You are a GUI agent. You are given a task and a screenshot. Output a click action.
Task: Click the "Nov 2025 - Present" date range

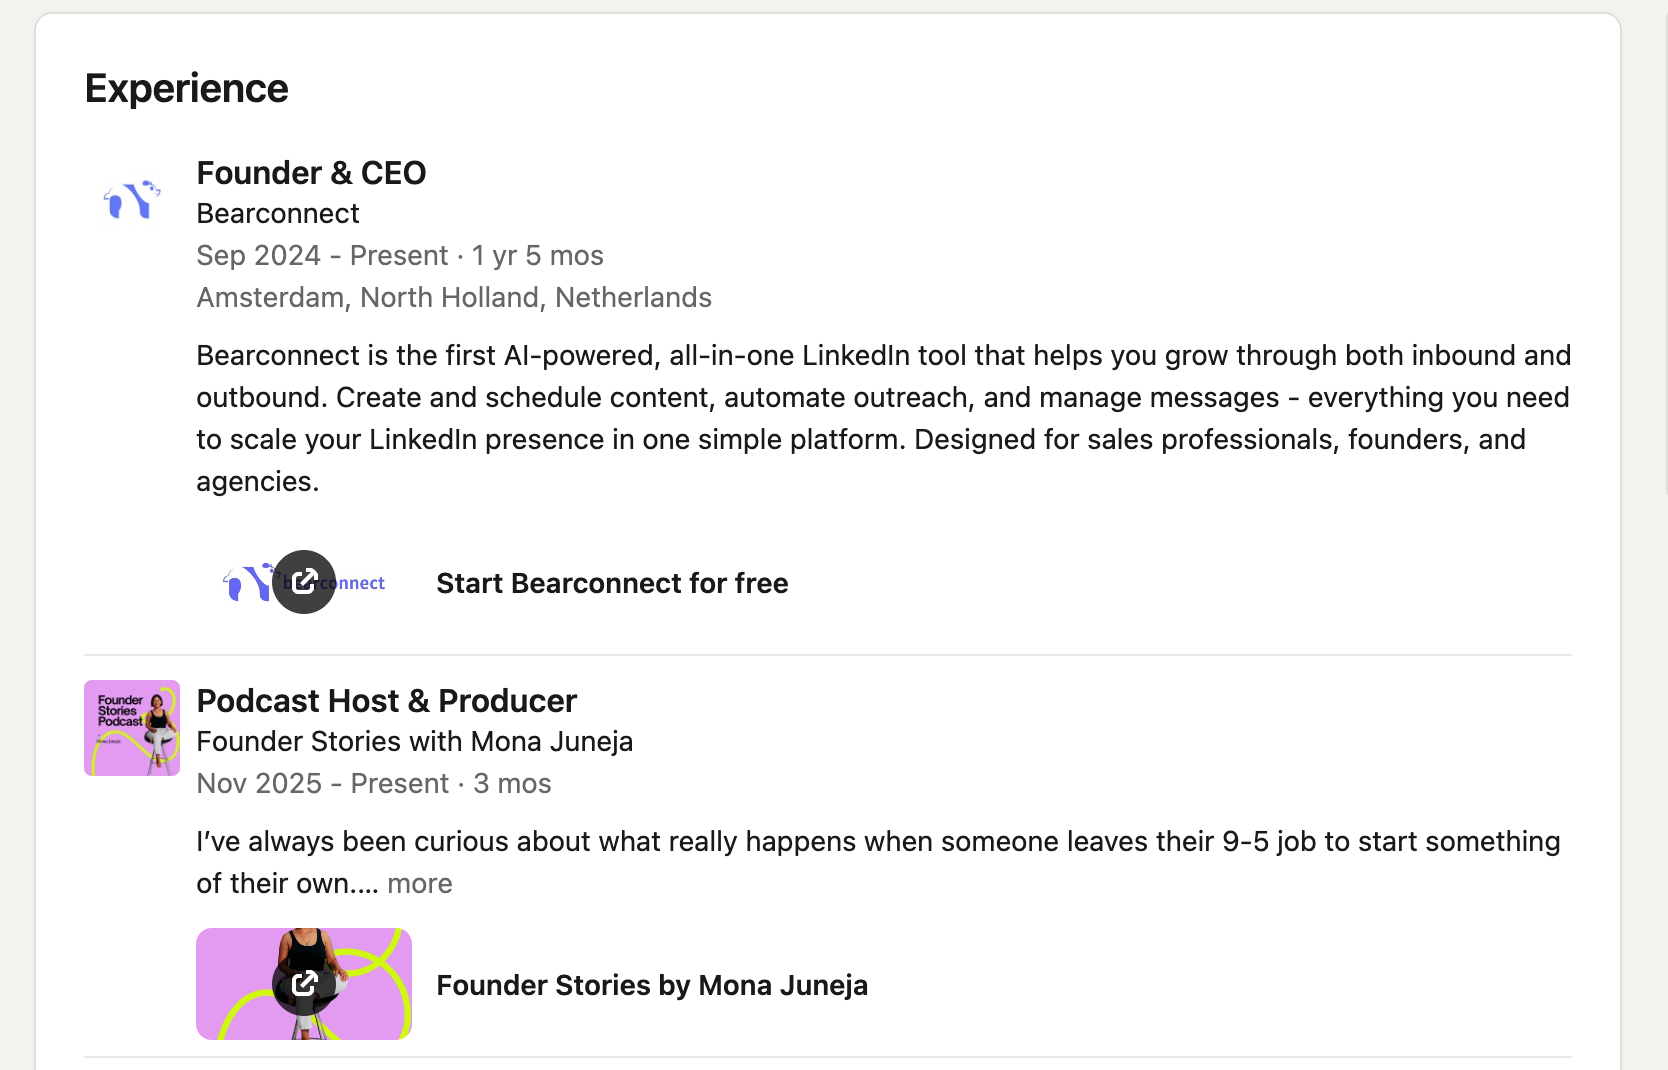(x=323, y=784)
